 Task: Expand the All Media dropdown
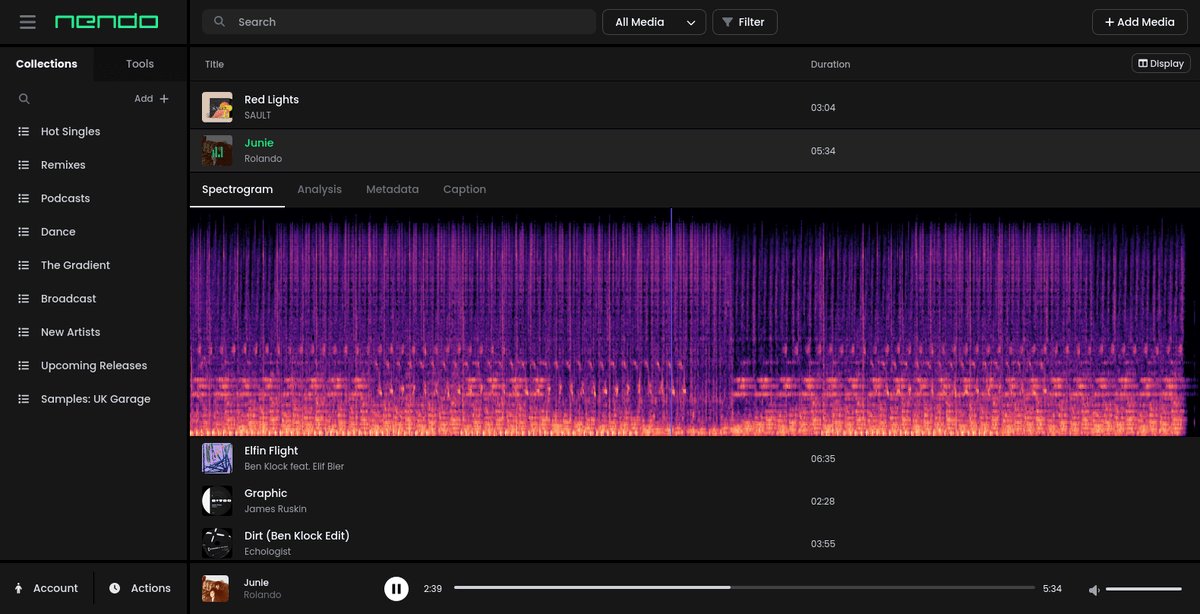pyautogui.click(x=653, y=22)
